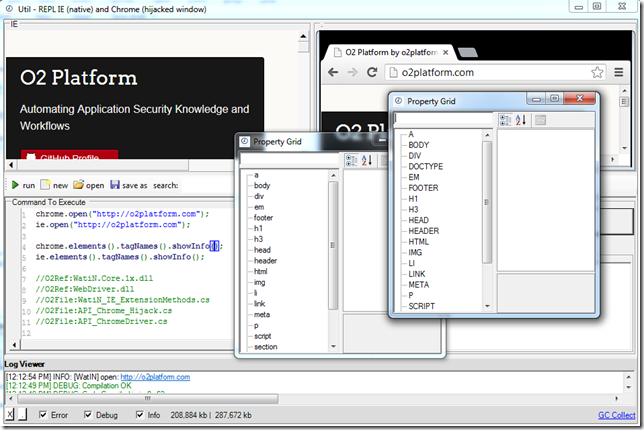644x430 pixels.
Task: Reload the page in Chrome
Action: [x=372, y=72]
